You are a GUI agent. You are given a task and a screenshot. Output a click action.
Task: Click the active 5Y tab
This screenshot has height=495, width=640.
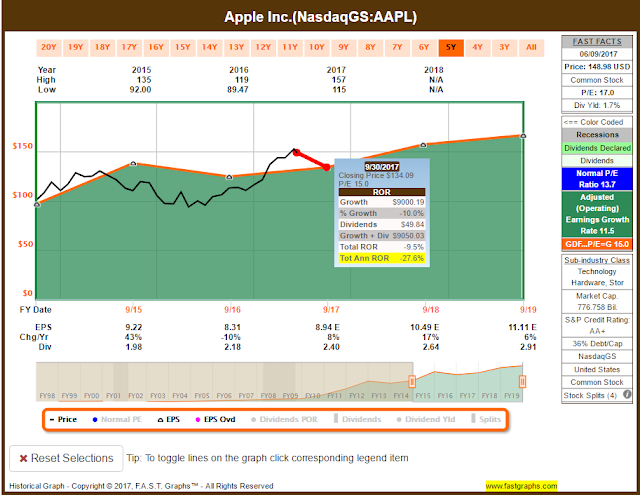451,47
